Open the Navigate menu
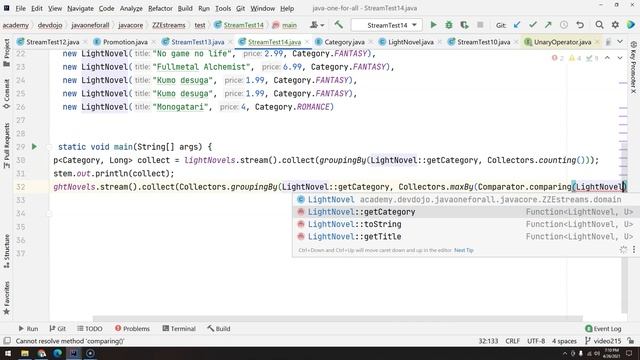 [80, 8]
